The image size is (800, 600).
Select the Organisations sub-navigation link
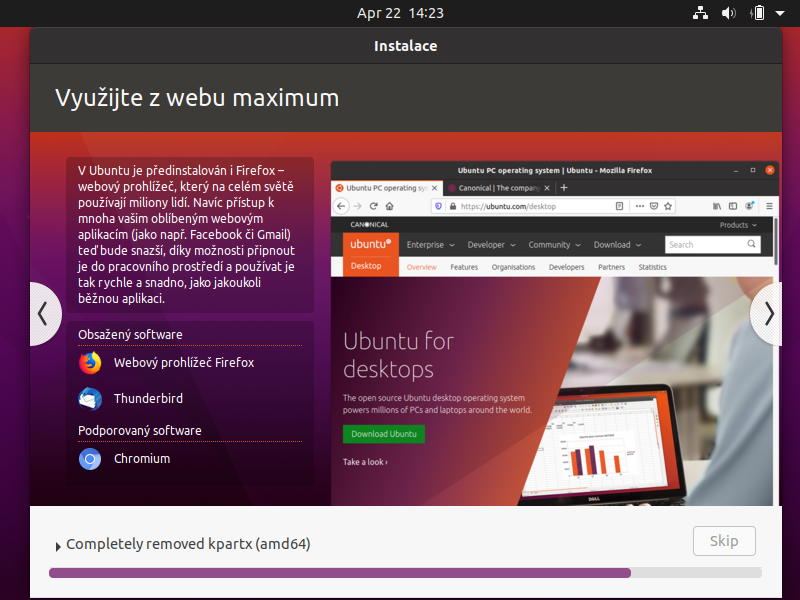click(x=513, y=267)
